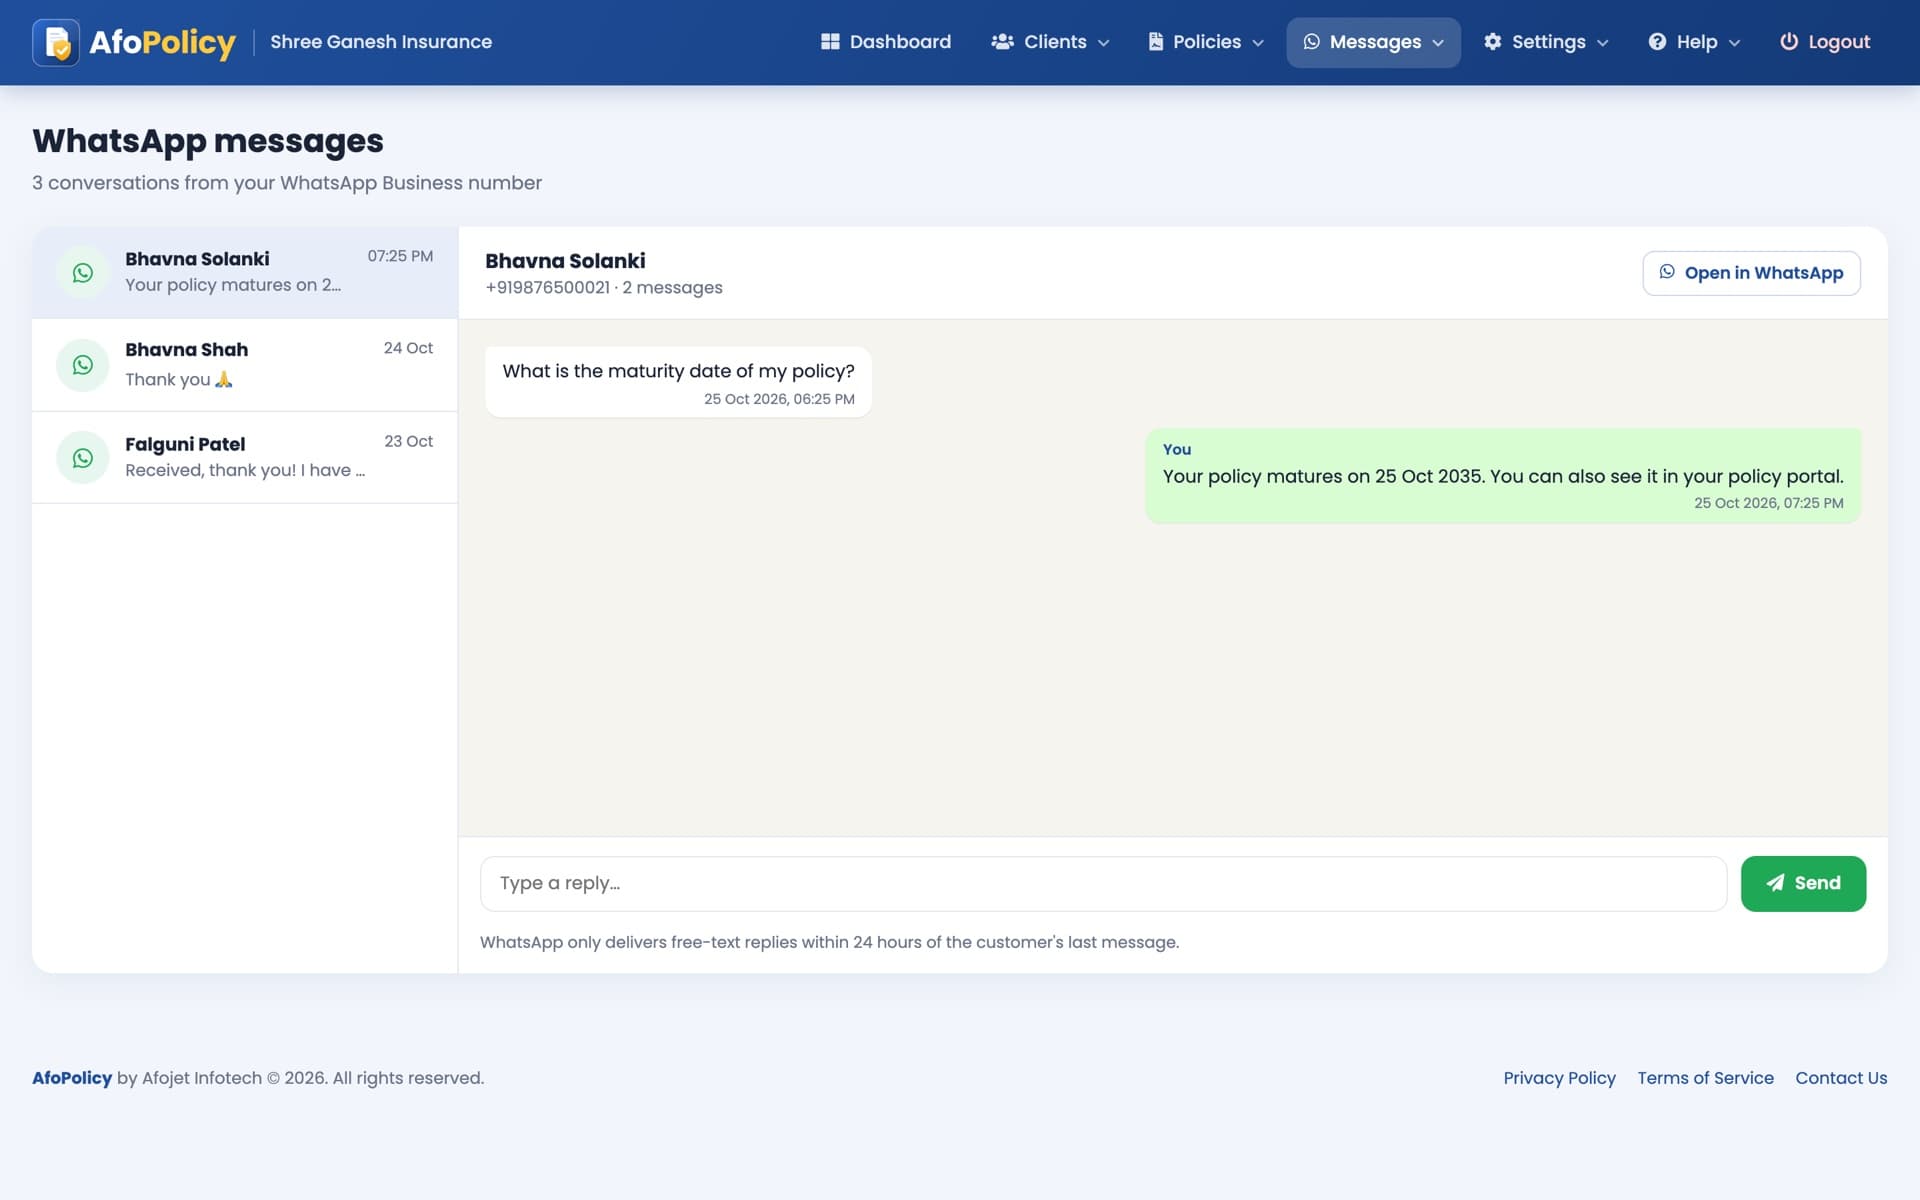Expand the Settings dropdown chevron

tap(1602, 43)
